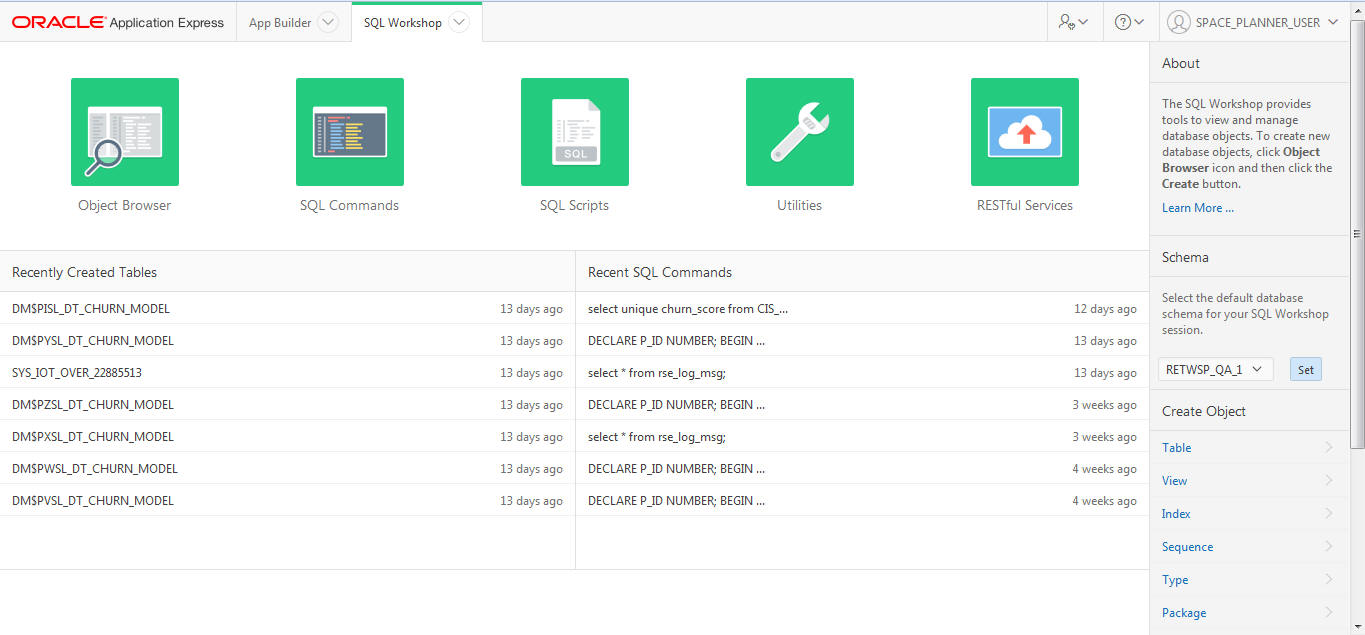Click the chevron next to Table
The height and width of the screenshot is (635, 1365).
pyautogui.click(x=1329, y=447)
